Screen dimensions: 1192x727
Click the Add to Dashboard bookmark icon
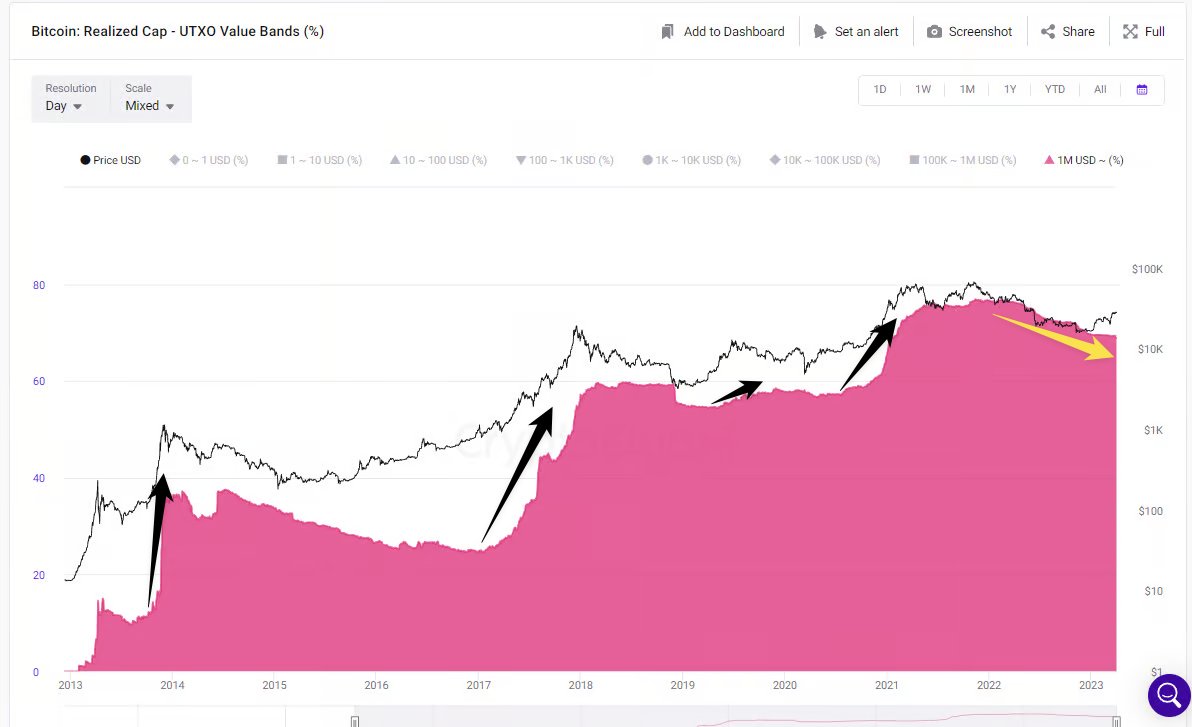click(668, 32)
